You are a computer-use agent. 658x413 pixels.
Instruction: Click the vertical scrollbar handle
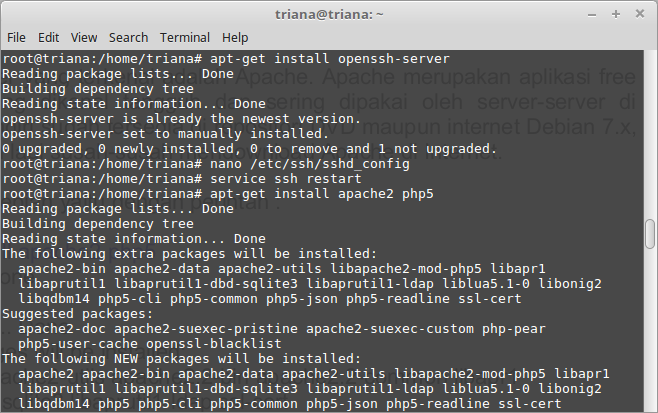[650, 234]
